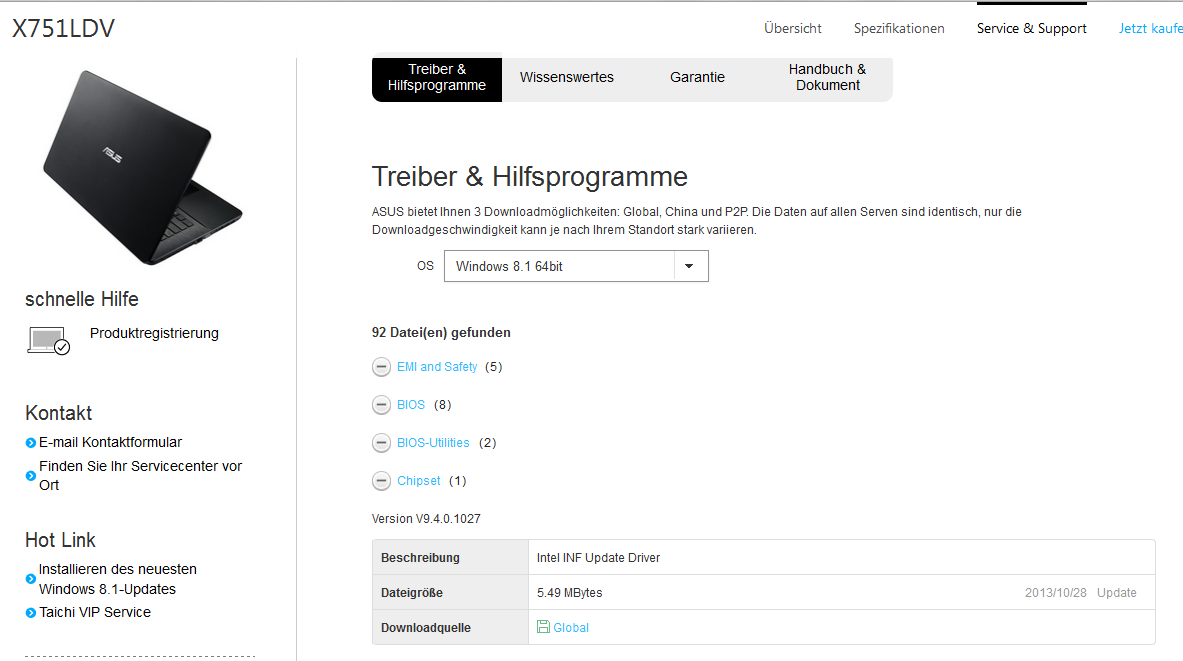Open the E-mail Kontaktformular link
The height and width of the screenshot is (661, 1183).
click(110, 442)
